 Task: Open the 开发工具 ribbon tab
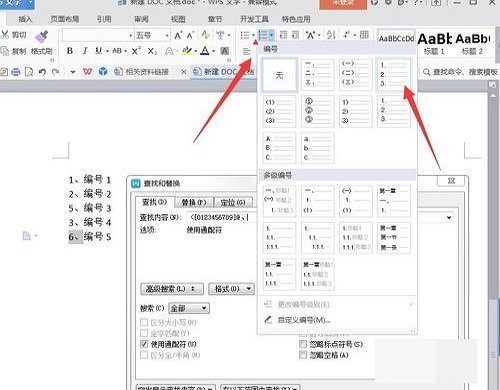(254, 19)
